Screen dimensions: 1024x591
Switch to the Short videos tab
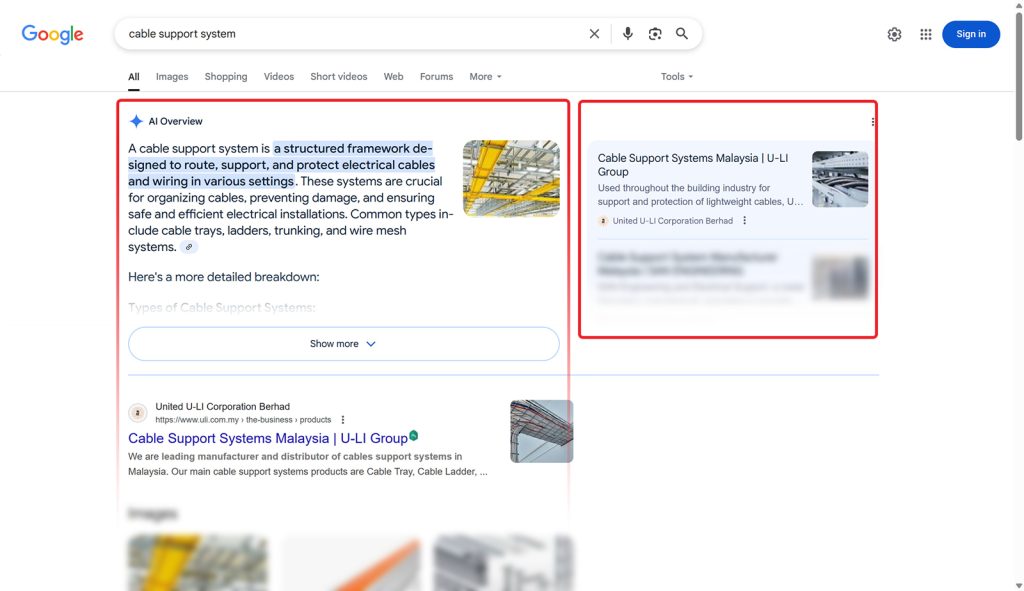[x=339, y=76]
